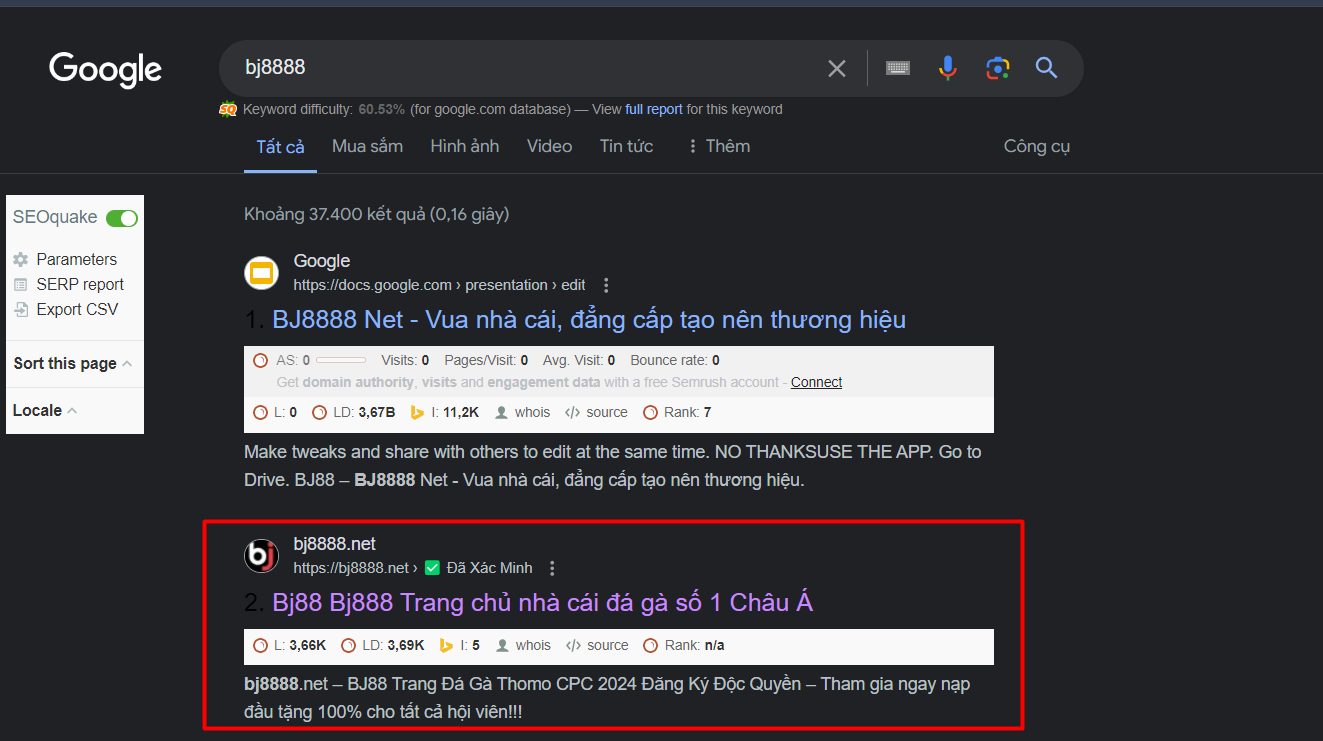Open three-dot menu of docs.google.com result

(606, 285)
